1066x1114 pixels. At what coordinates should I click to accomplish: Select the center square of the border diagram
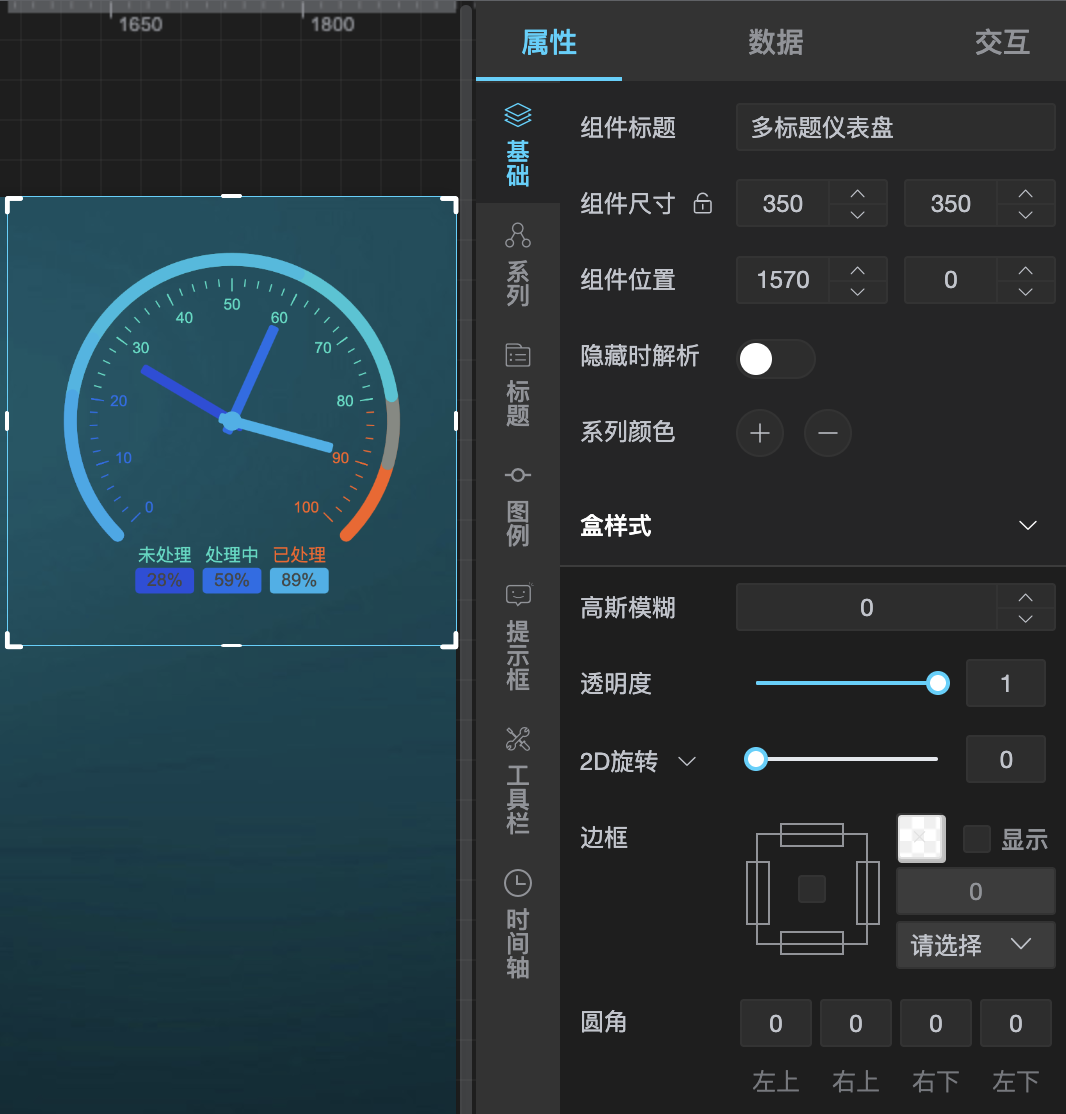[x=812, y=889]
